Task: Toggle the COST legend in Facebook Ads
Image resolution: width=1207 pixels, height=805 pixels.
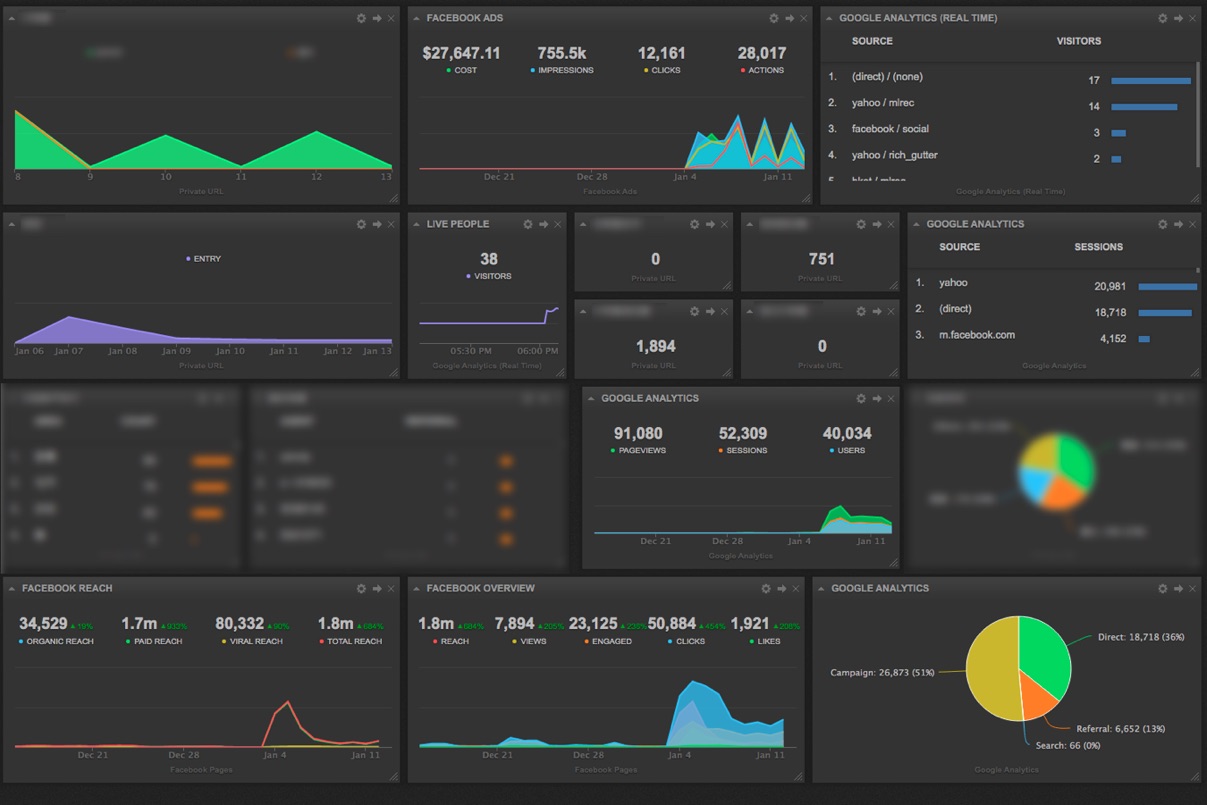Action: tap(462, 70)
